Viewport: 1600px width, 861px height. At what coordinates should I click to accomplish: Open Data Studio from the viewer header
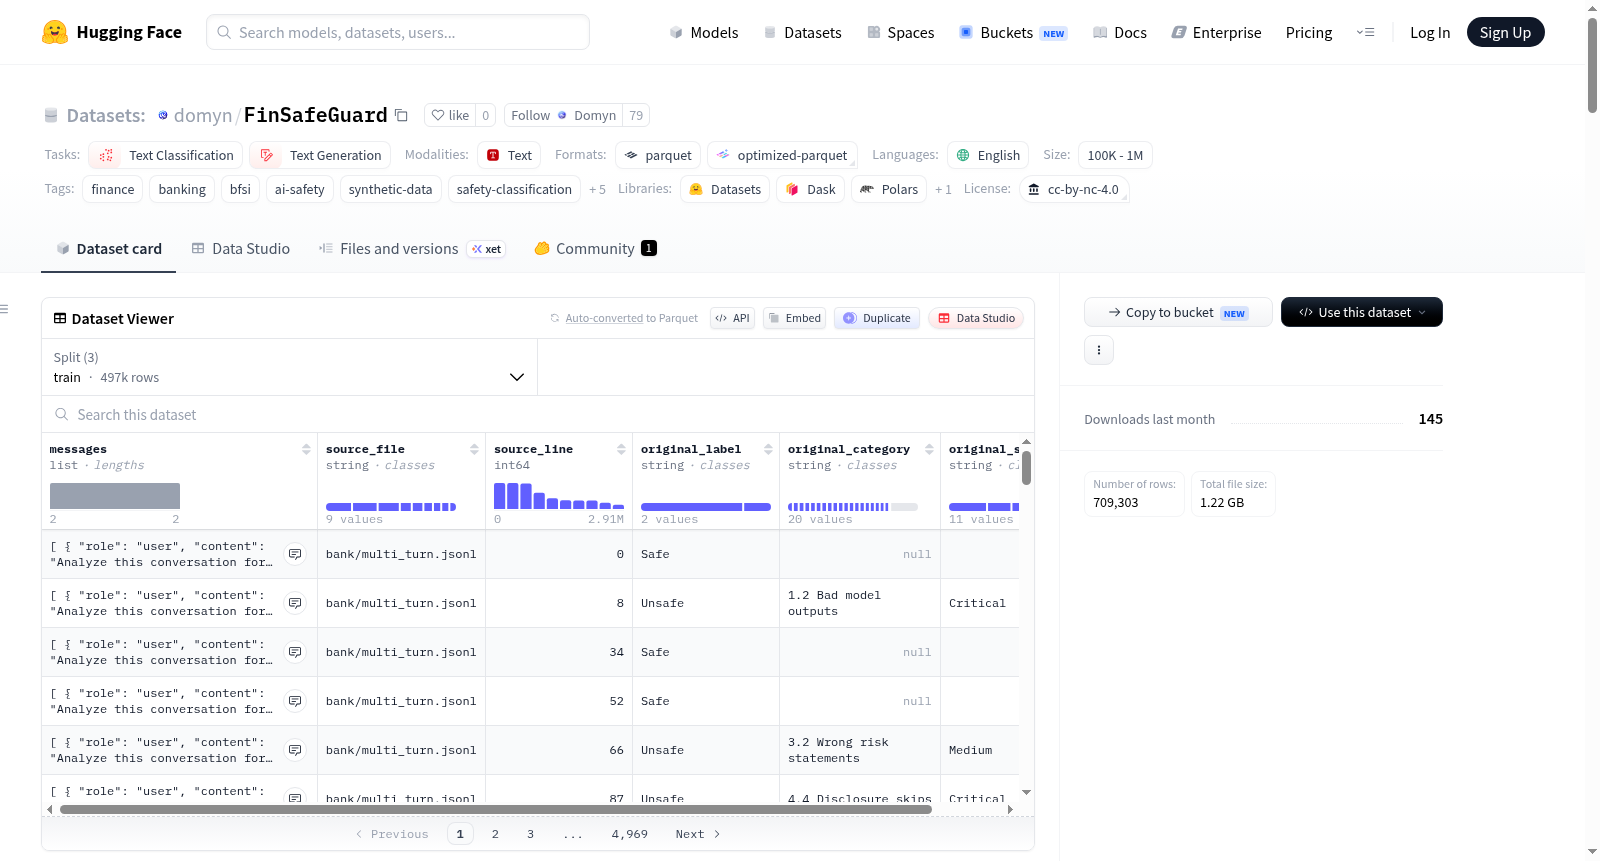[976, 318]
